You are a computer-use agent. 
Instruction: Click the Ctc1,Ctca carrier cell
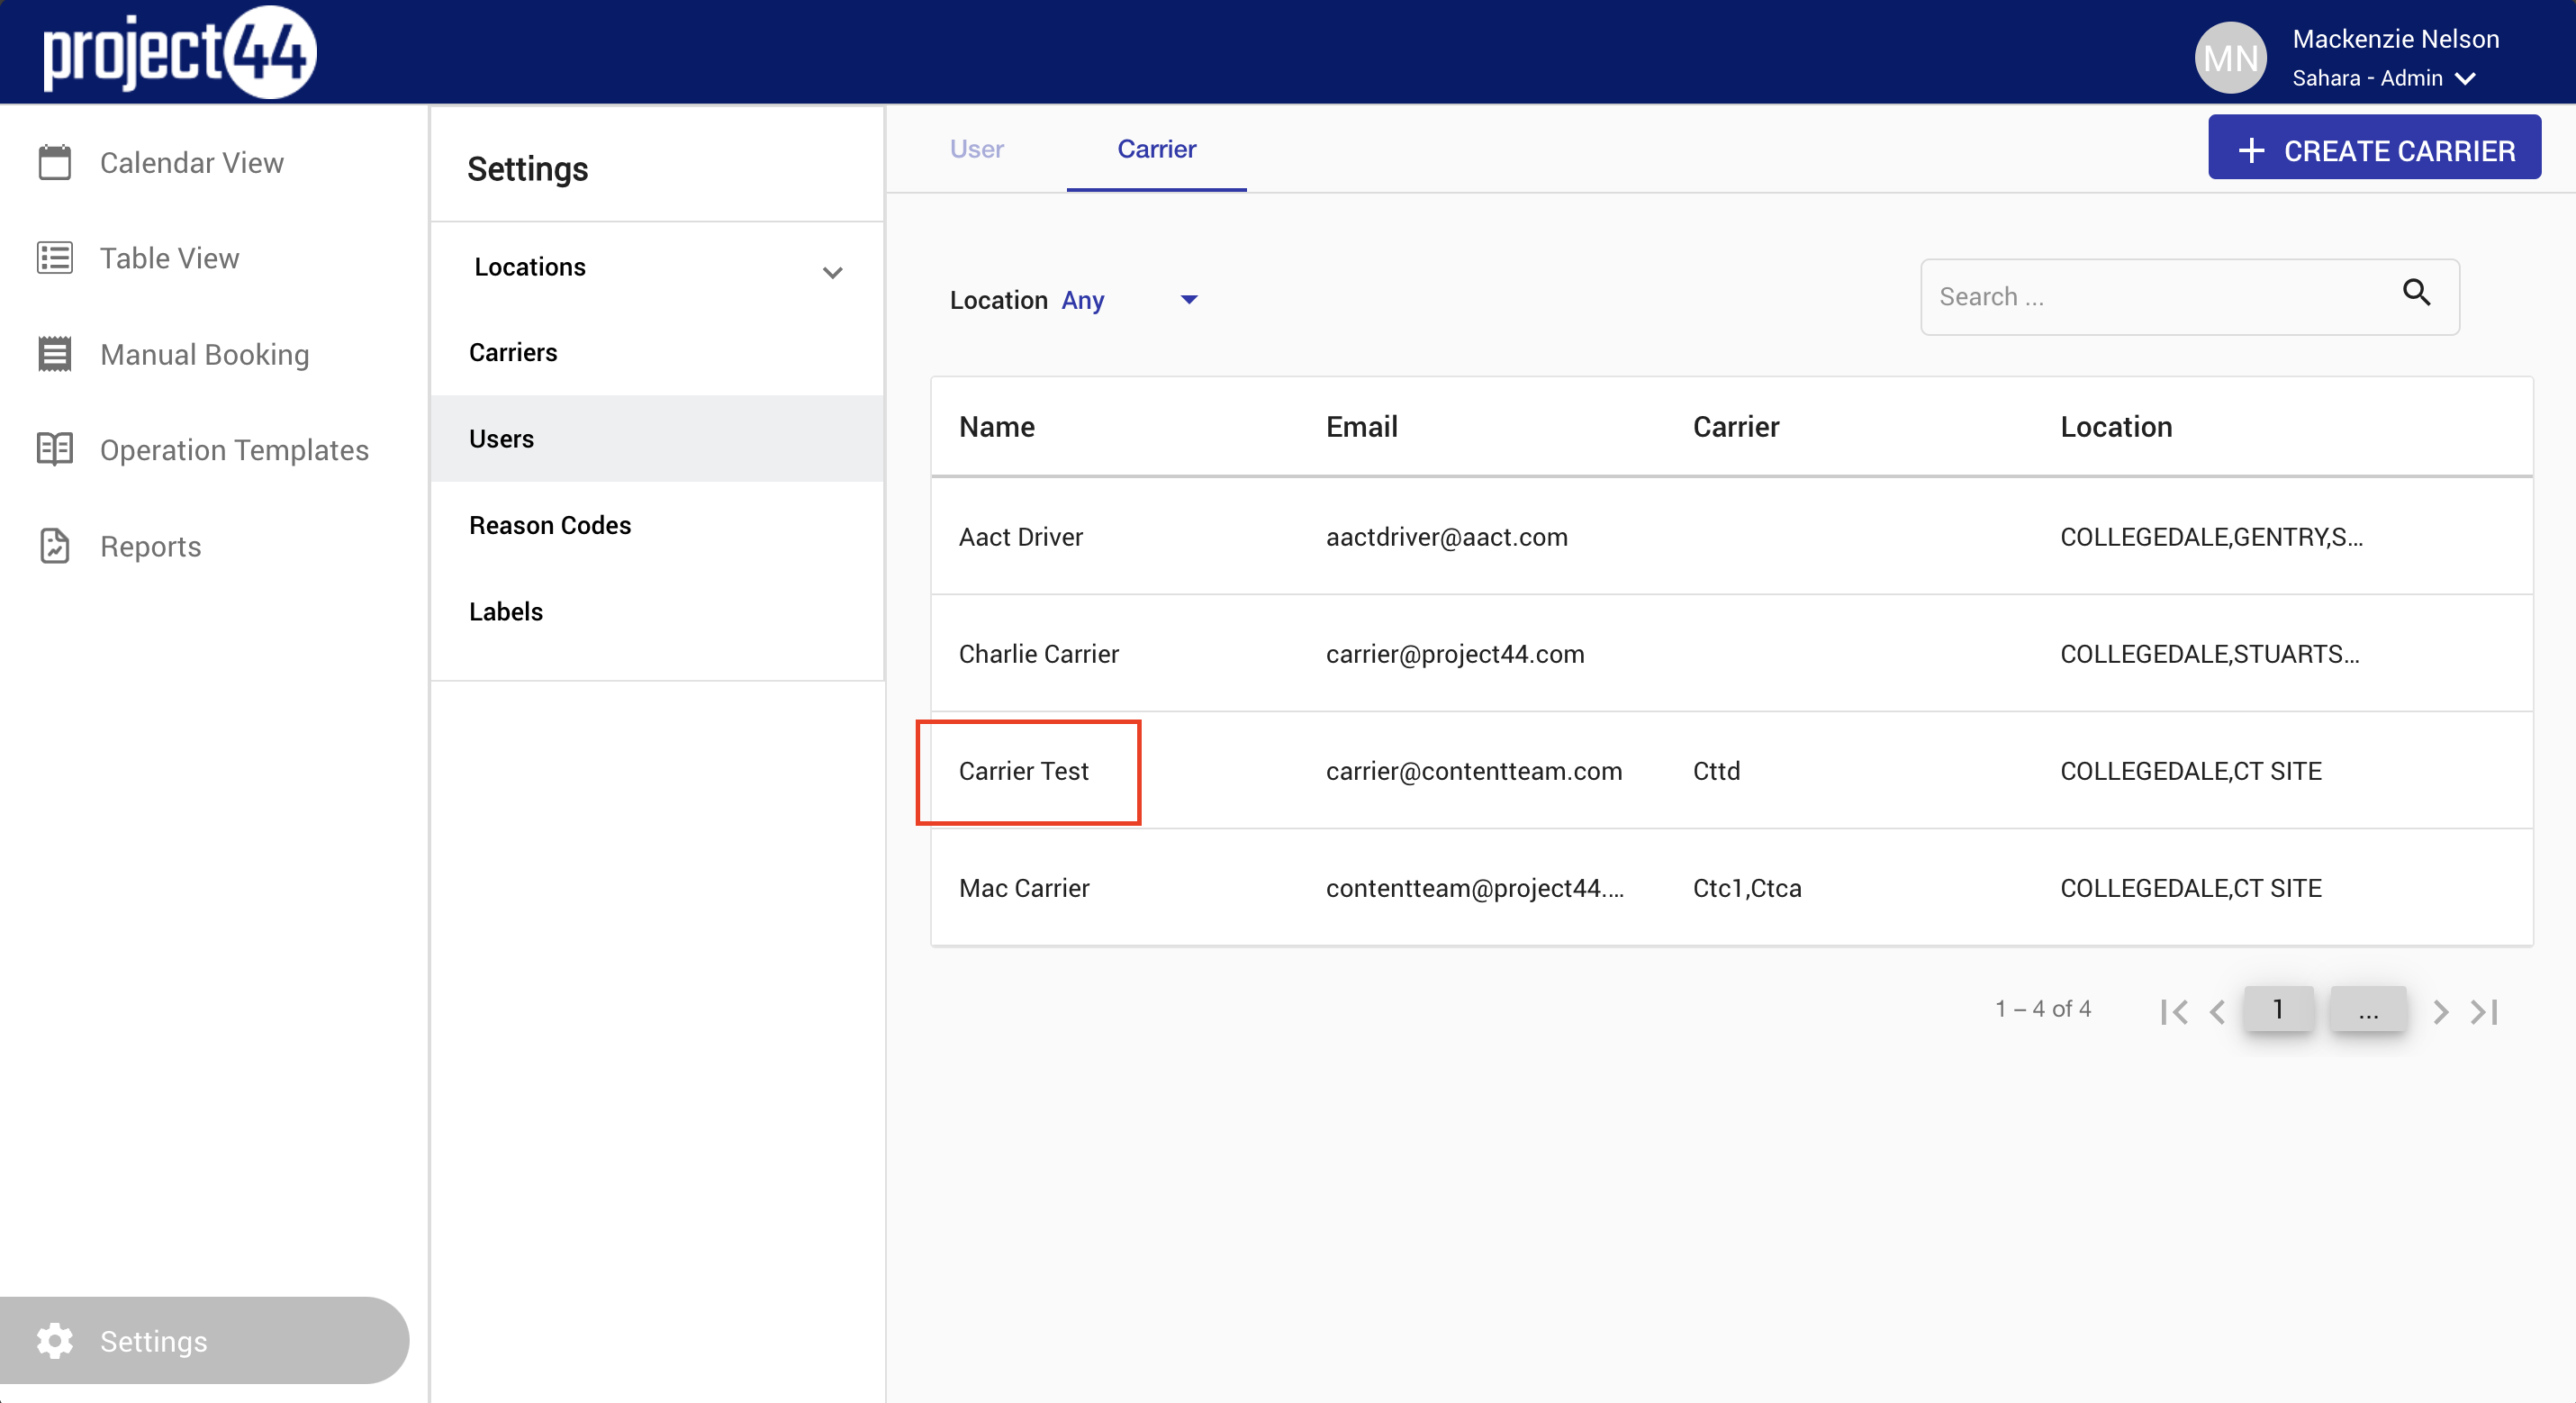[x=1747, y=888]
